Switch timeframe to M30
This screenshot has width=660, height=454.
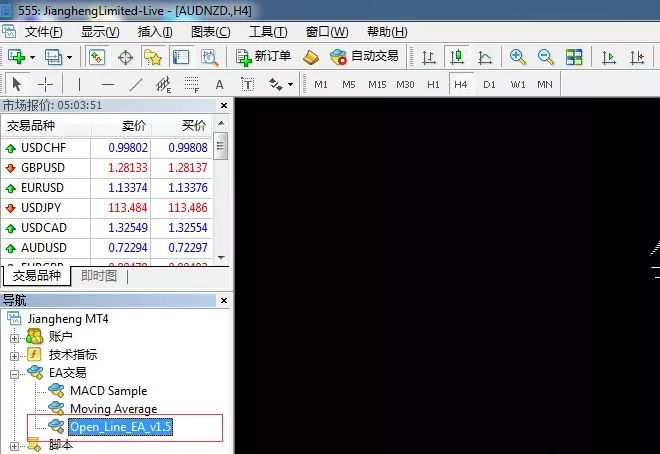point(405,85)
